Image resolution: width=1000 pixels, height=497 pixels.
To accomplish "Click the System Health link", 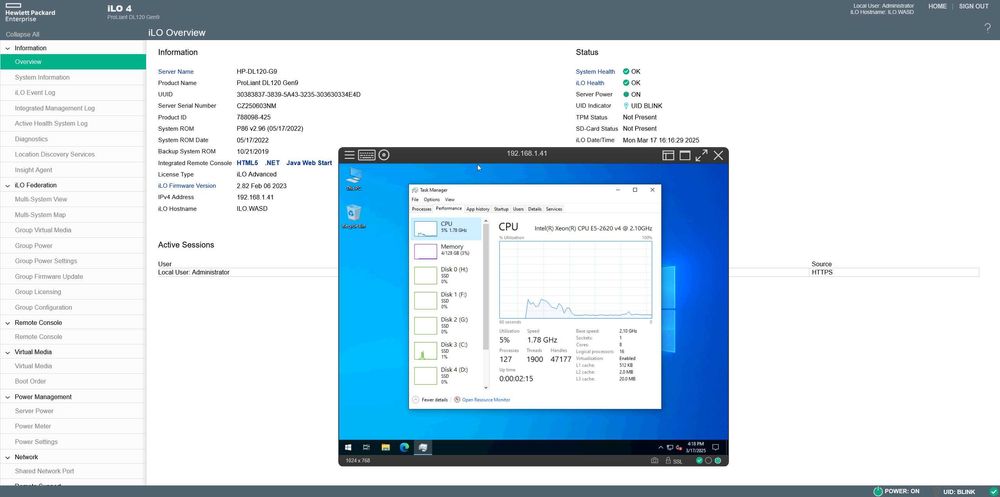I will click(596, 71).
